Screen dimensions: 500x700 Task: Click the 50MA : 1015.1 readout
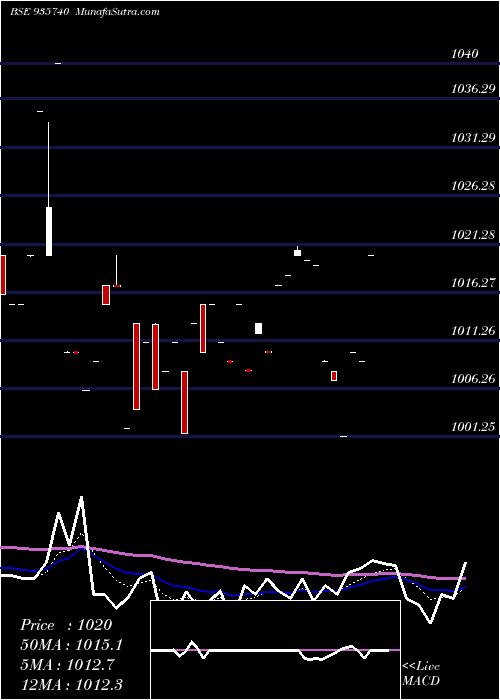click(x=71, y=645)
